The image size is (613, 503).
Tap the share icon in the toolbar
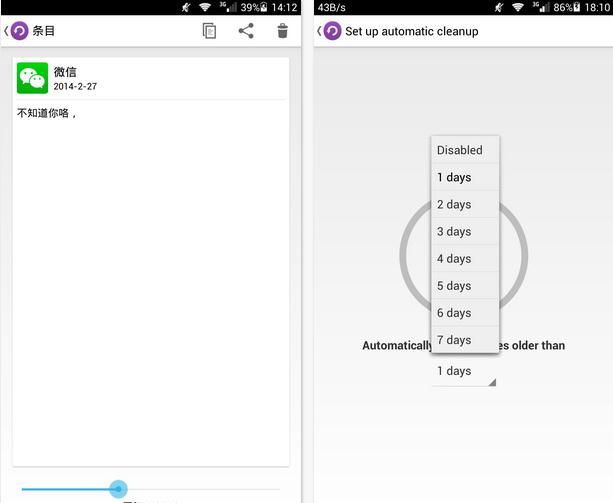click(x=246, y=31)
